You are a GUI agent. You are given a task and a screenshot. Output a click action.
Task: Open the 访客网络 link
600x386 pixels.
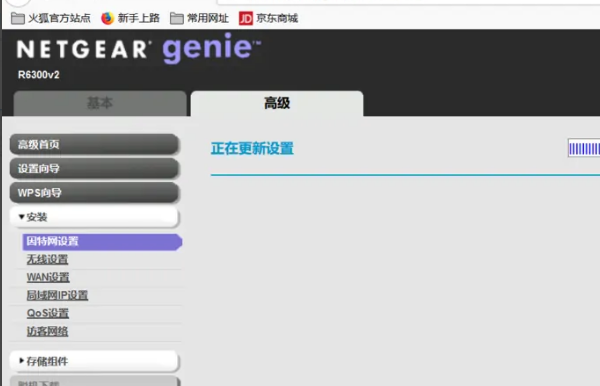(x=47, y=331)
